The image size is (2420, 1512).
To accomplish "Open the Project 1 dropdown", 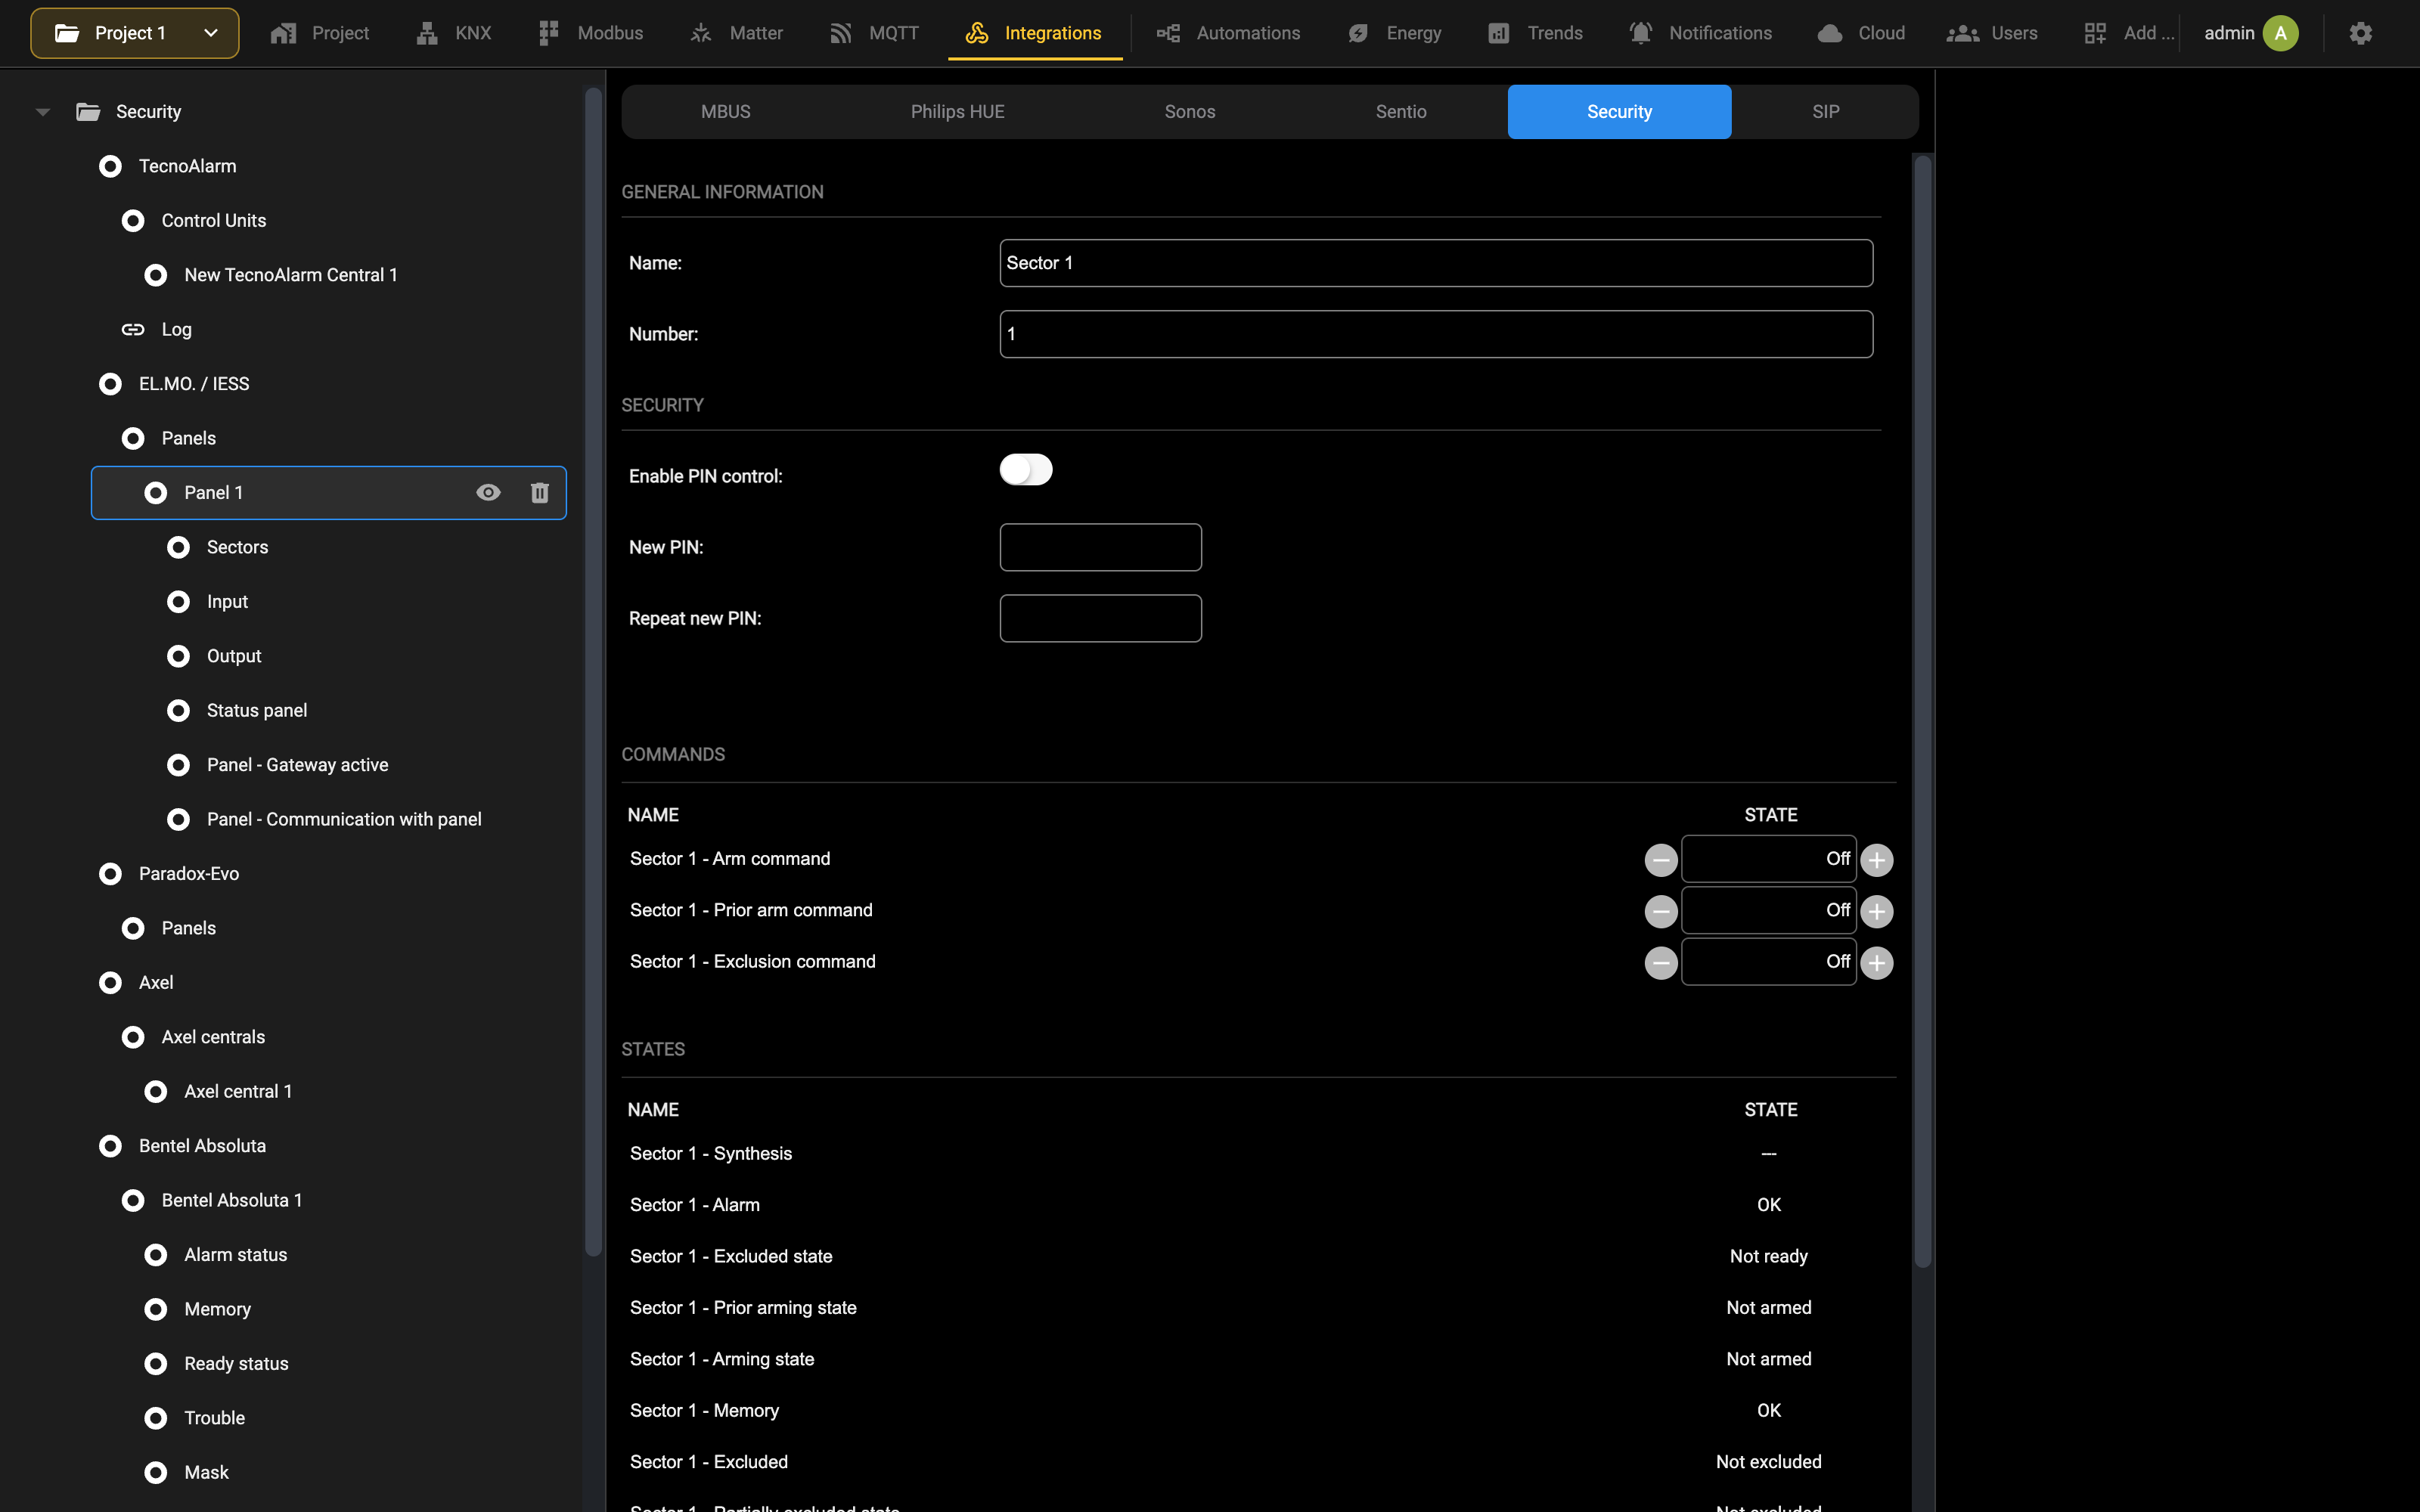I will pos(135,33).
